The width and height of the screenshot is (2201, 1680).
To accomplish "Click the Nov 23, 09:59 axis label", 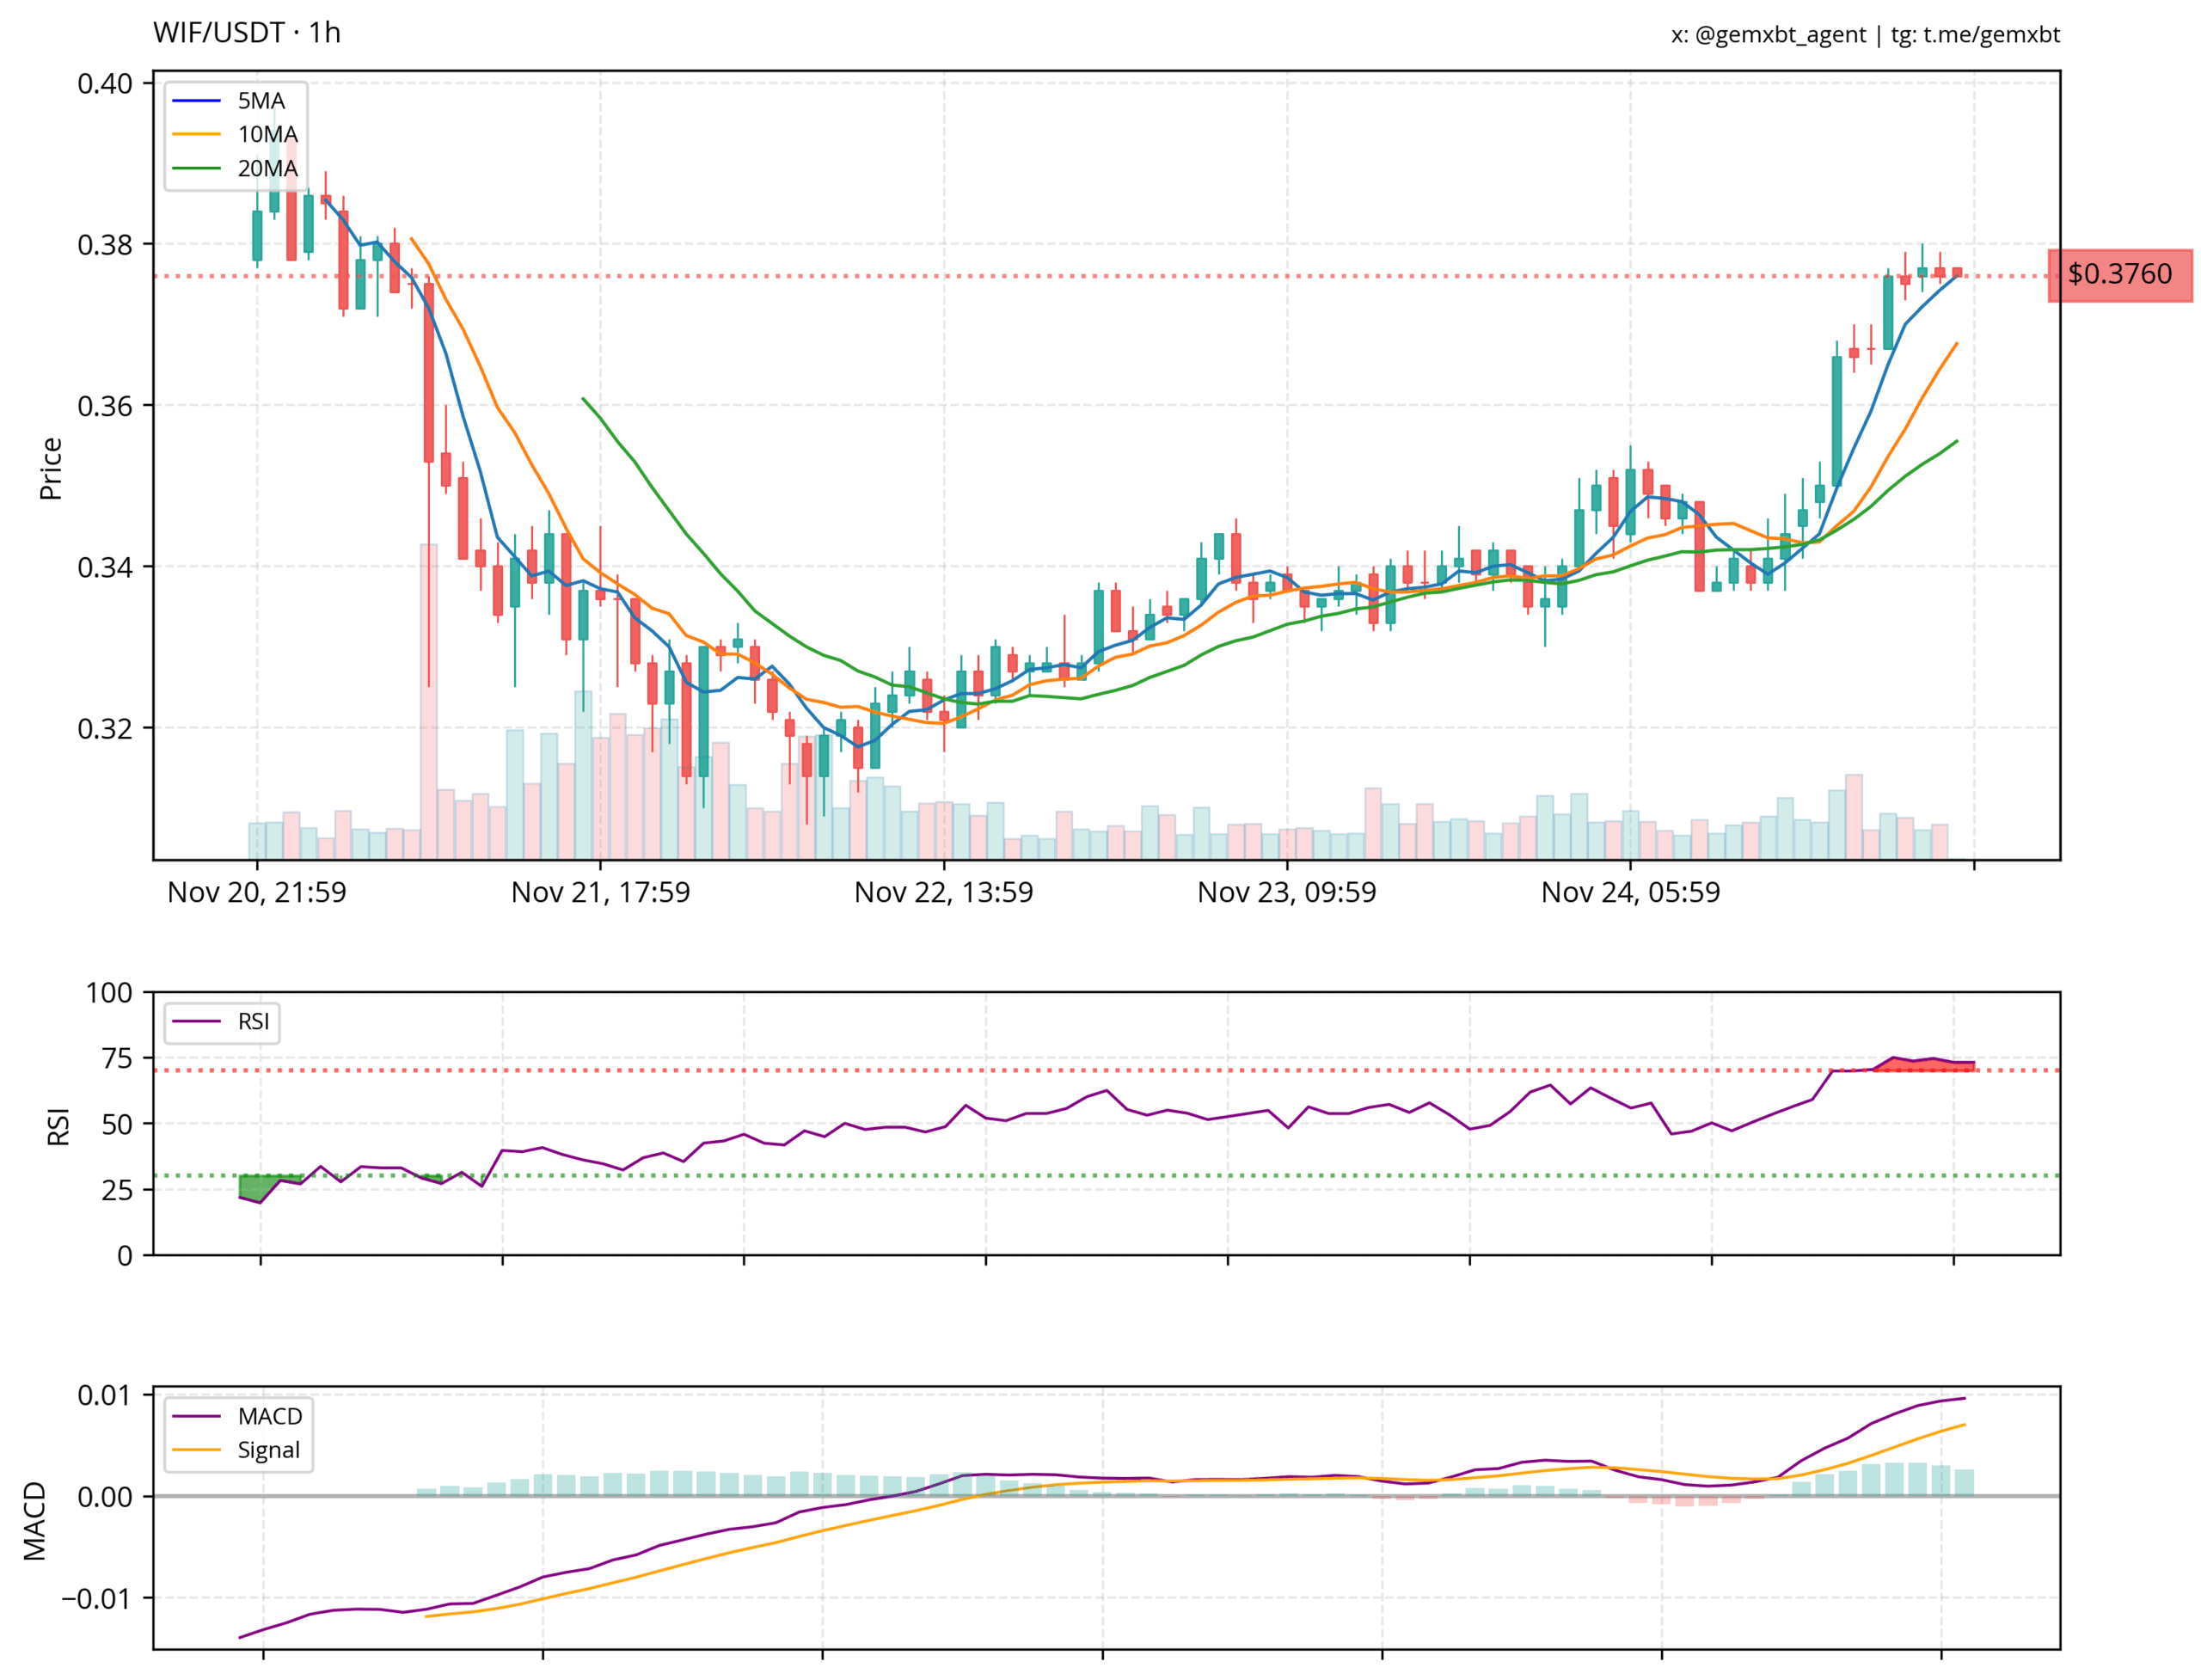I will click(x=1286, y=892).
